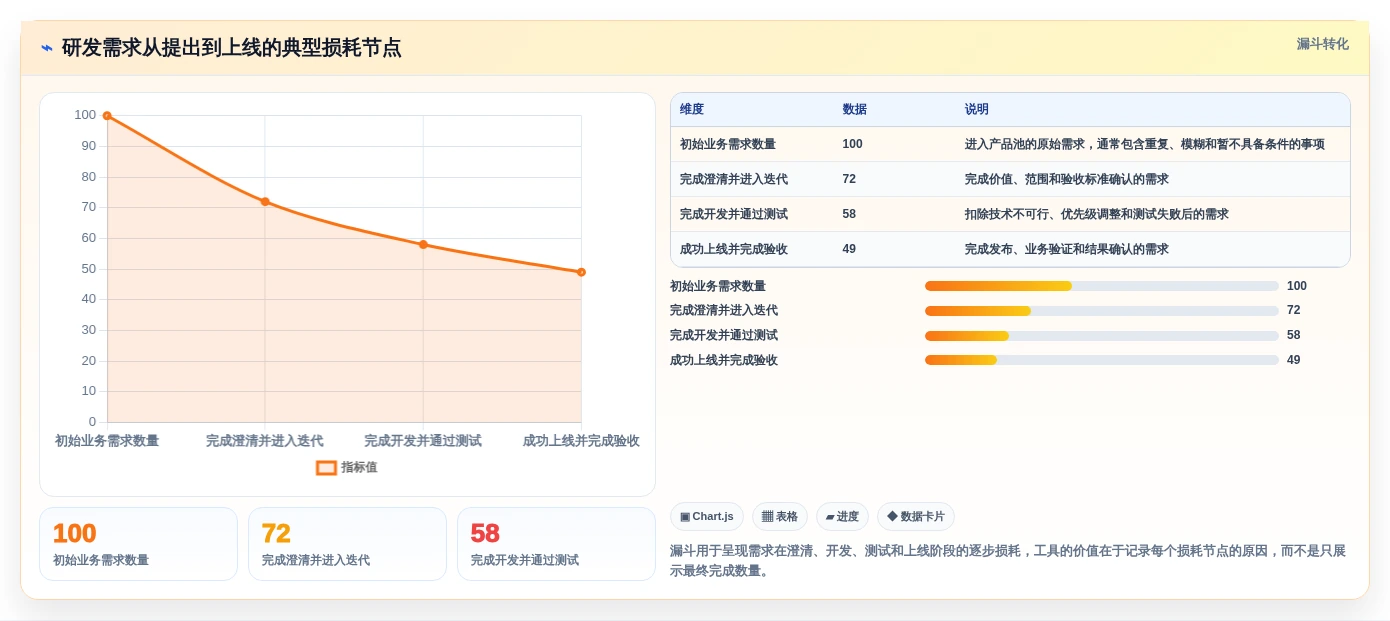Click the chart data point at value 72
1390x621 pixels.
pyautogui.click(x=265, y=202)
